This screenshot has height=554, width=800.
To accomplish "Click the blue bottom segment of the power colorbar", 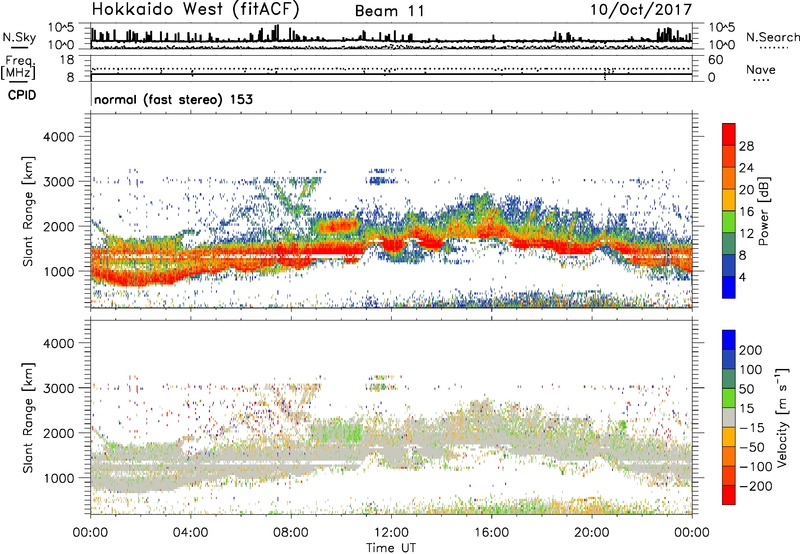I will [729, 287].
